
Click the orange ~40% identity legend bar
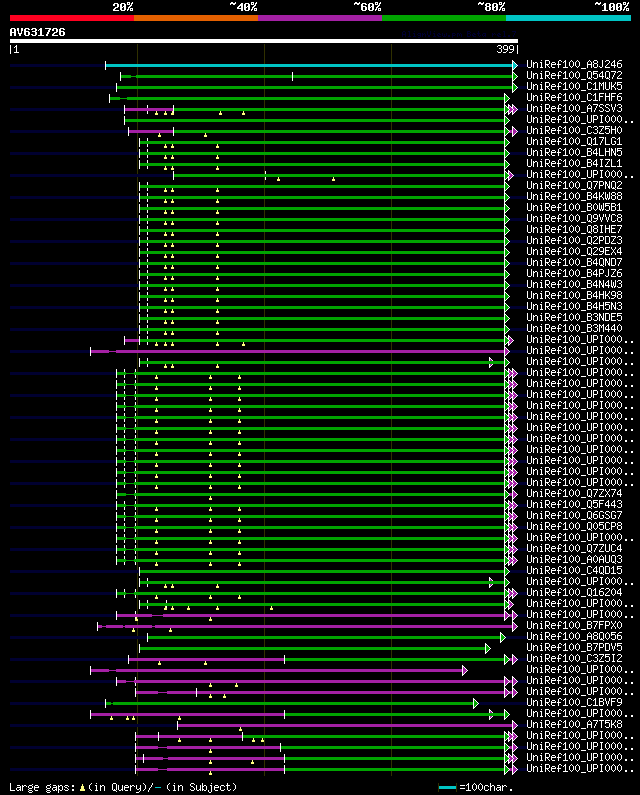click(x=196, y=18)
